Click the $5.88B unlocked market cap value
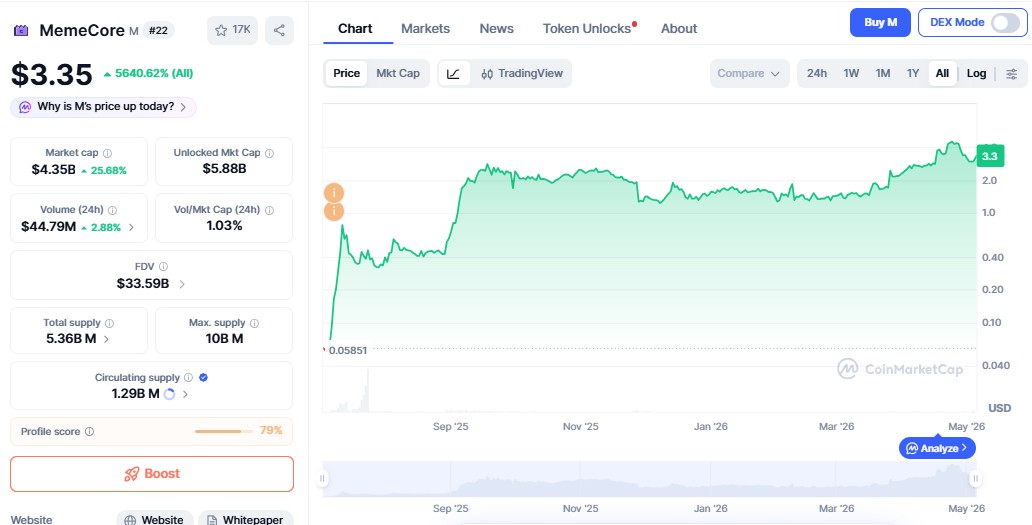 click(x=224, y=169)
